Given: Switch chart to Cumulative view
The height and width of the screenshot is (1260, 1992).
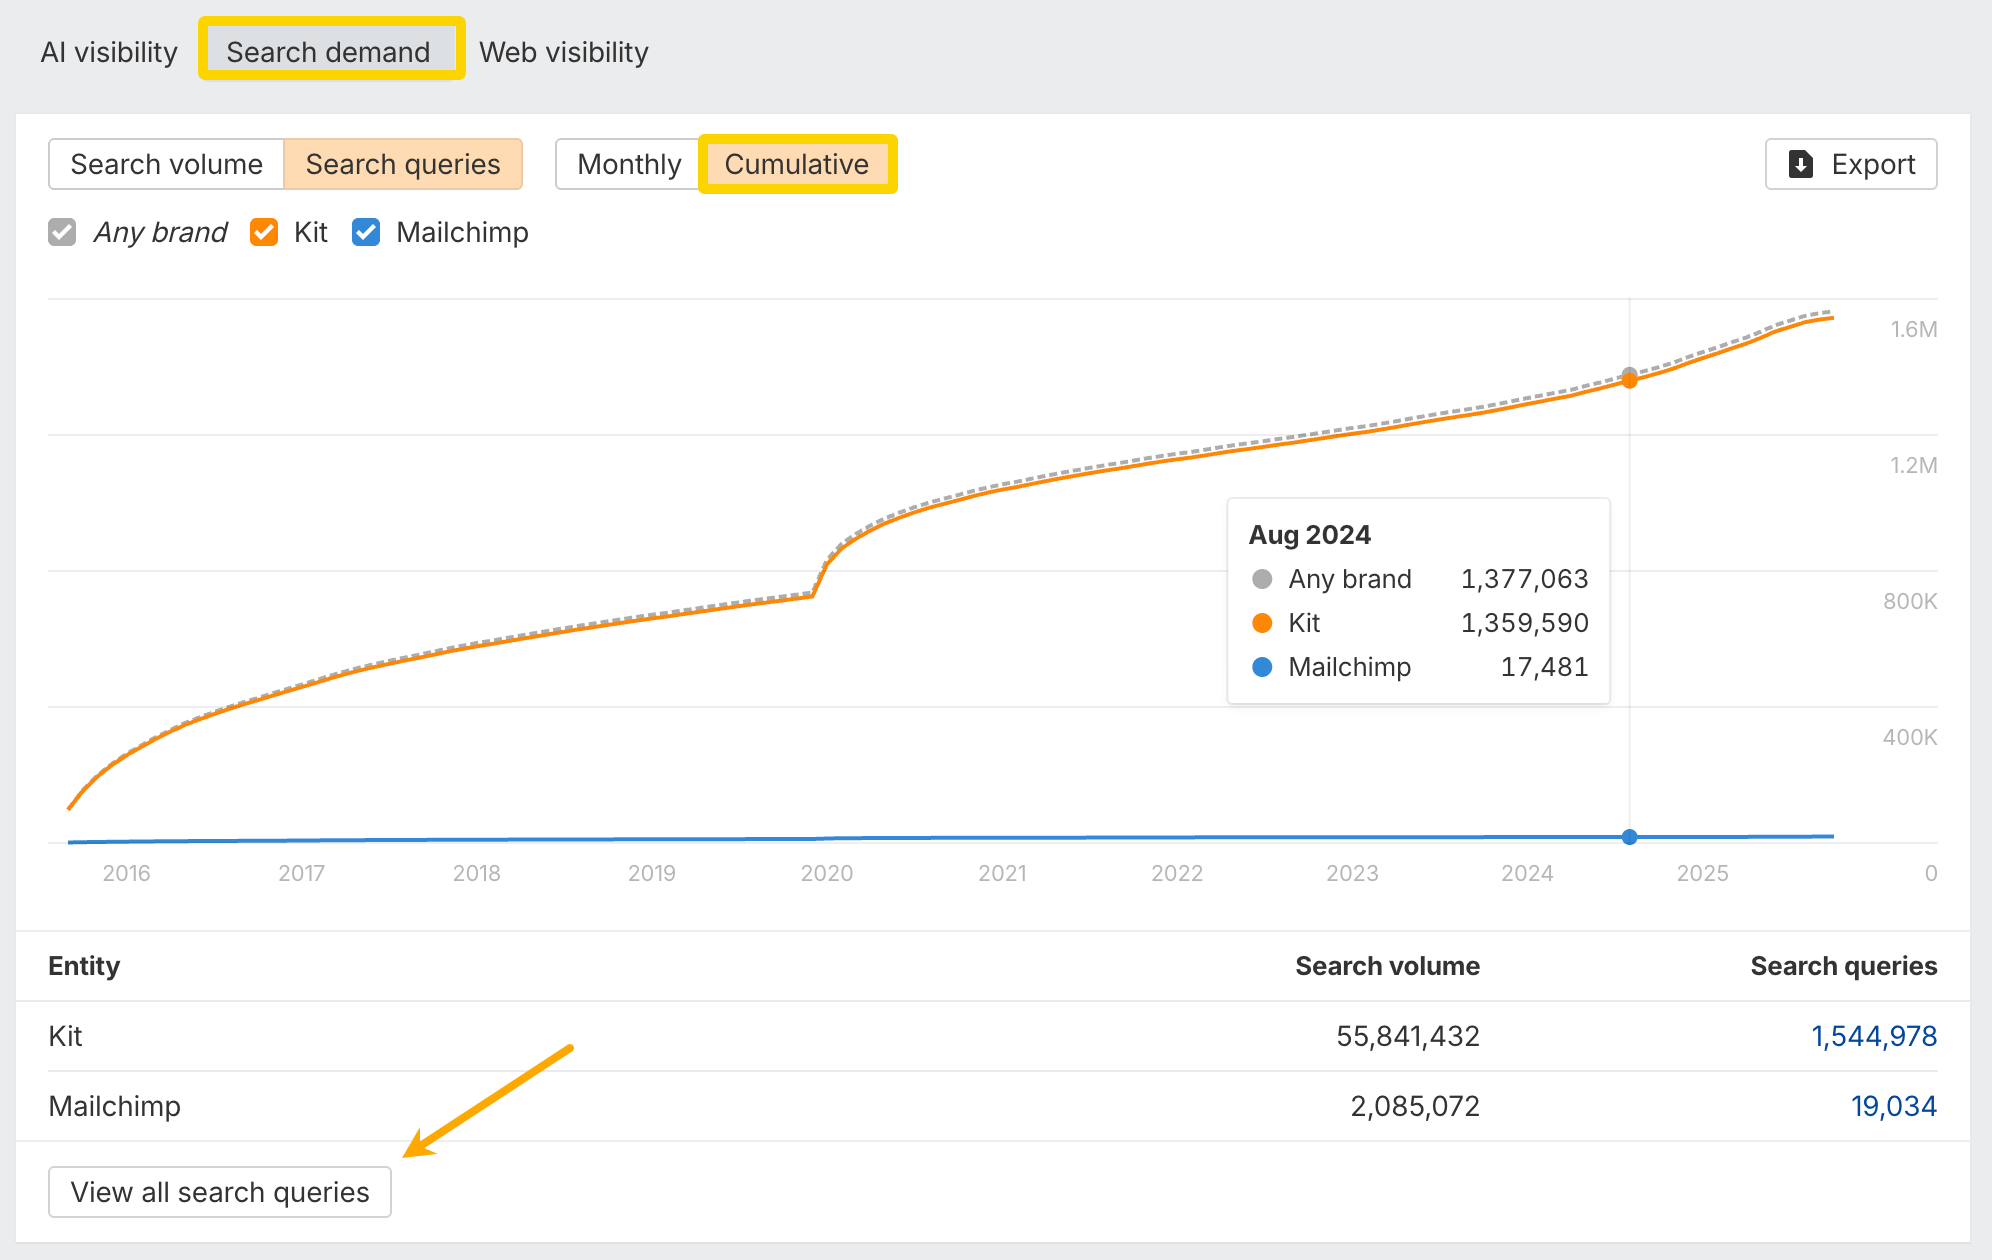Looking at the screenshot, I should (796, 164).
